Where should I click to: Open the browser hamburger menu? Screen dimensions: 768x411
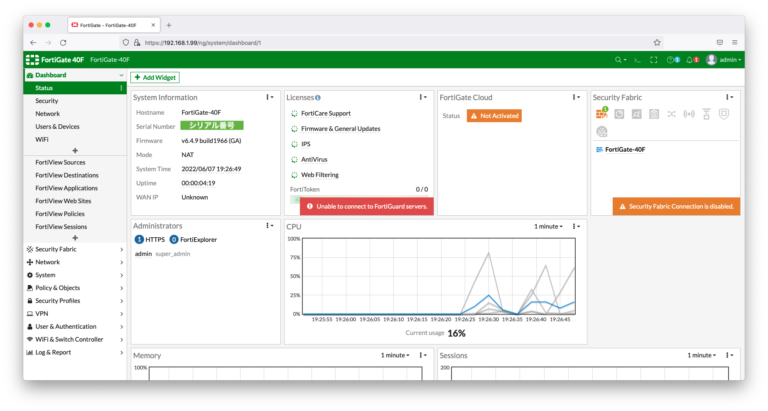pyautogui.click(x=735, y=43)
